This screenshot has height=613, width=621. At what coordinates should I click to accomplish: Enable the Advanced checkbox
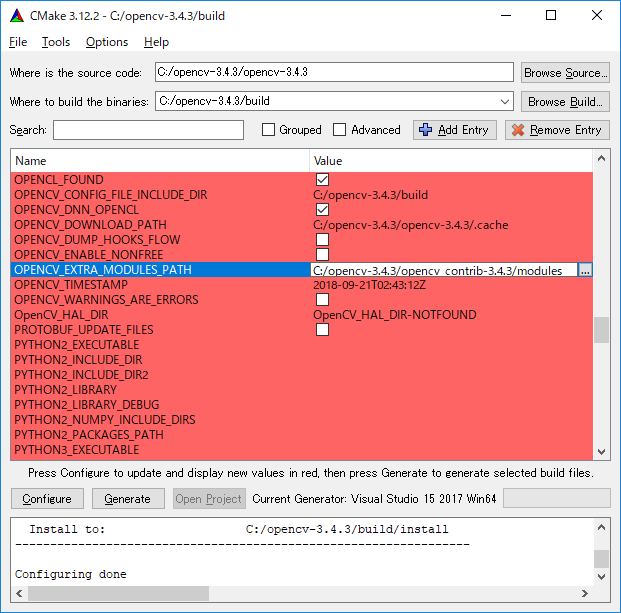339,129
